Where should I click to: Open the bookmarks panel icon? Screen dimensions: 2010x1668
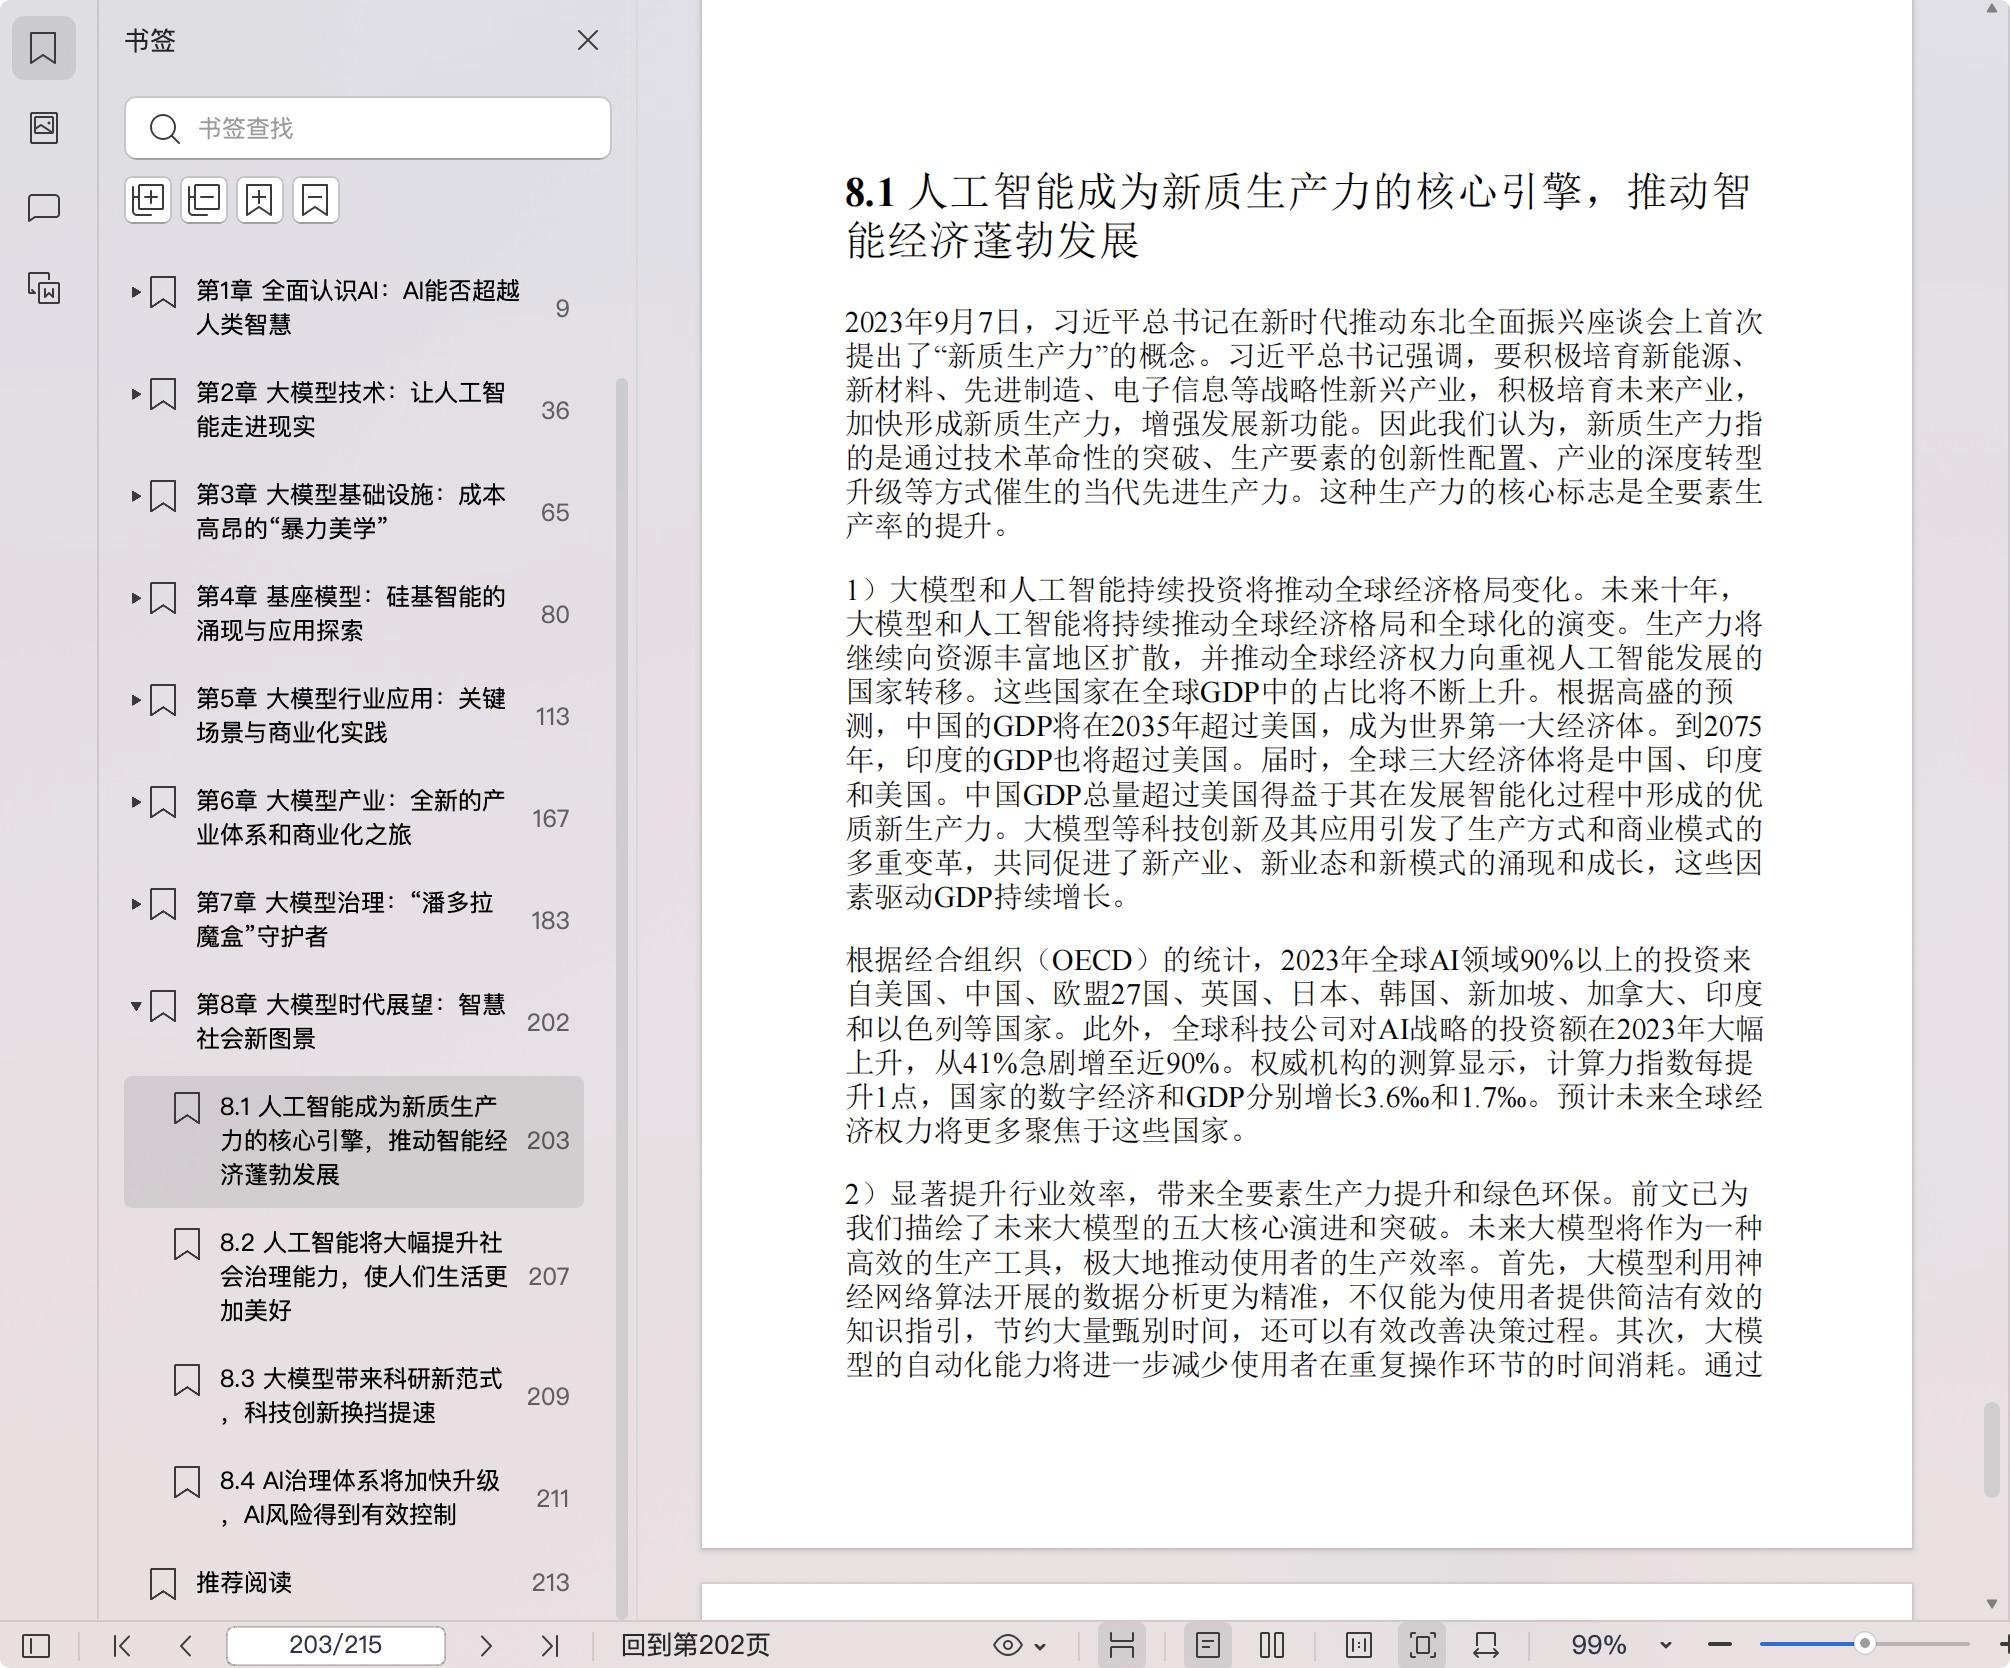click(43, 47)
